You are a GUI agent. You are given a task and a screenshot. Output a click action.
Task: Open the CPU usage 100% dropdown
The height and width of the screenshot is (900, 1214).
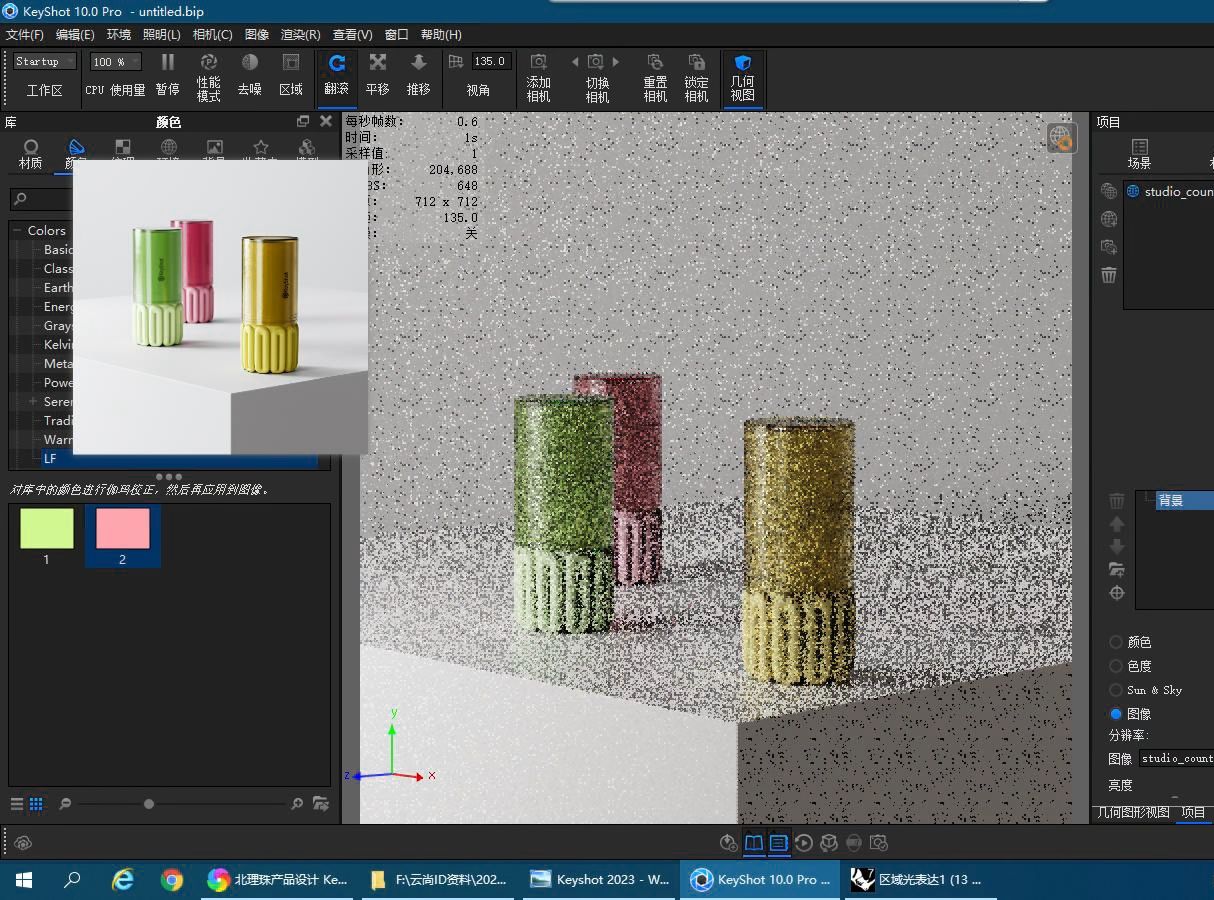point(115,62)
